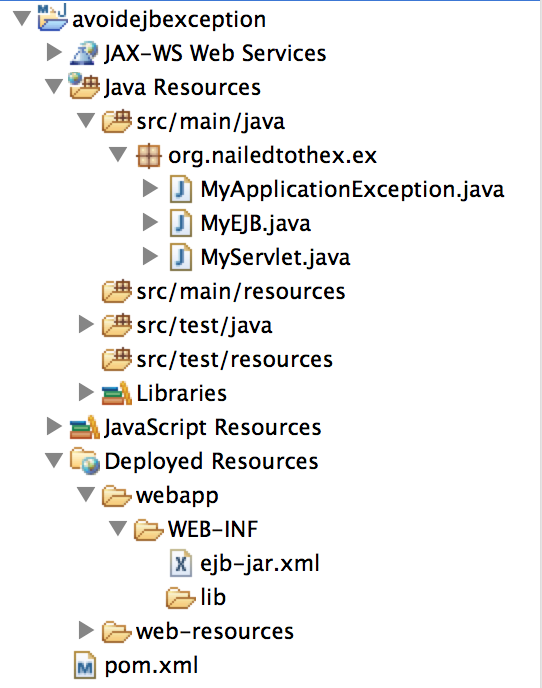The width and height of the screenshot is (542, 688).
Task: Select the JavaScript Resources entry
Action: tap(213, 427)
